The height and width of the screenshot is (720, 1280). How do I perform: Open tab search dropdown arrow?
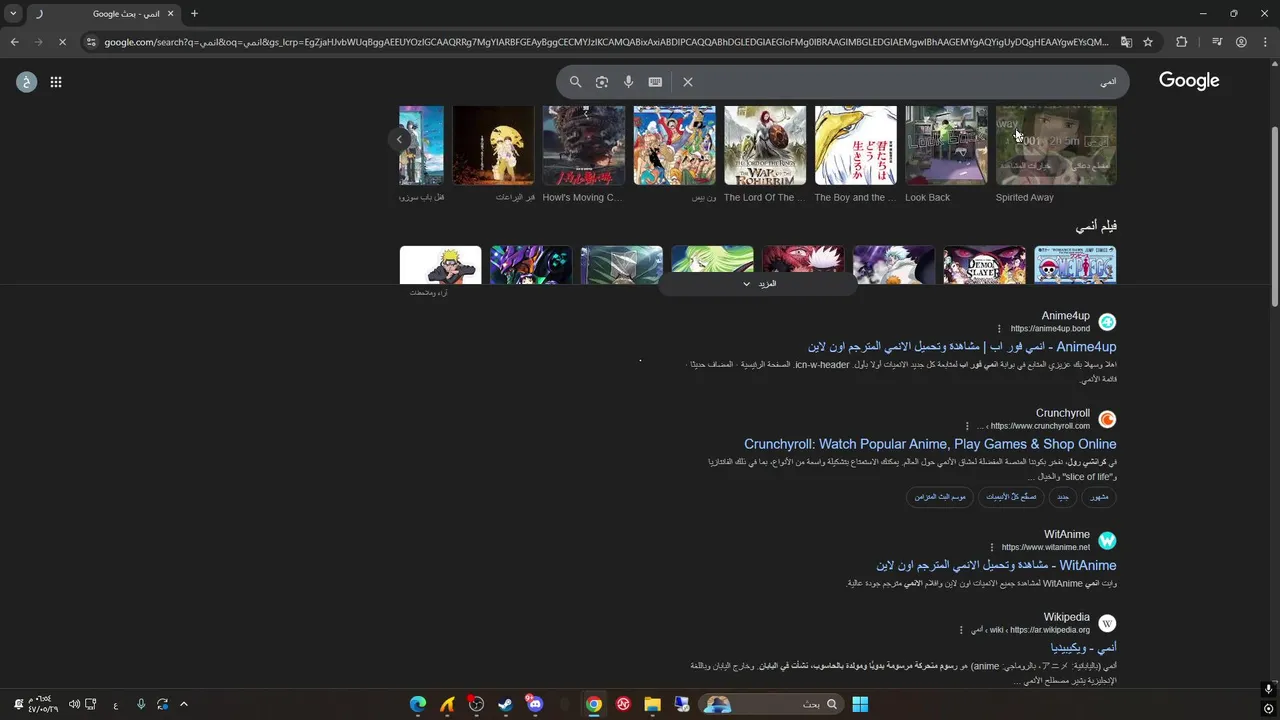tap(13, 14)
